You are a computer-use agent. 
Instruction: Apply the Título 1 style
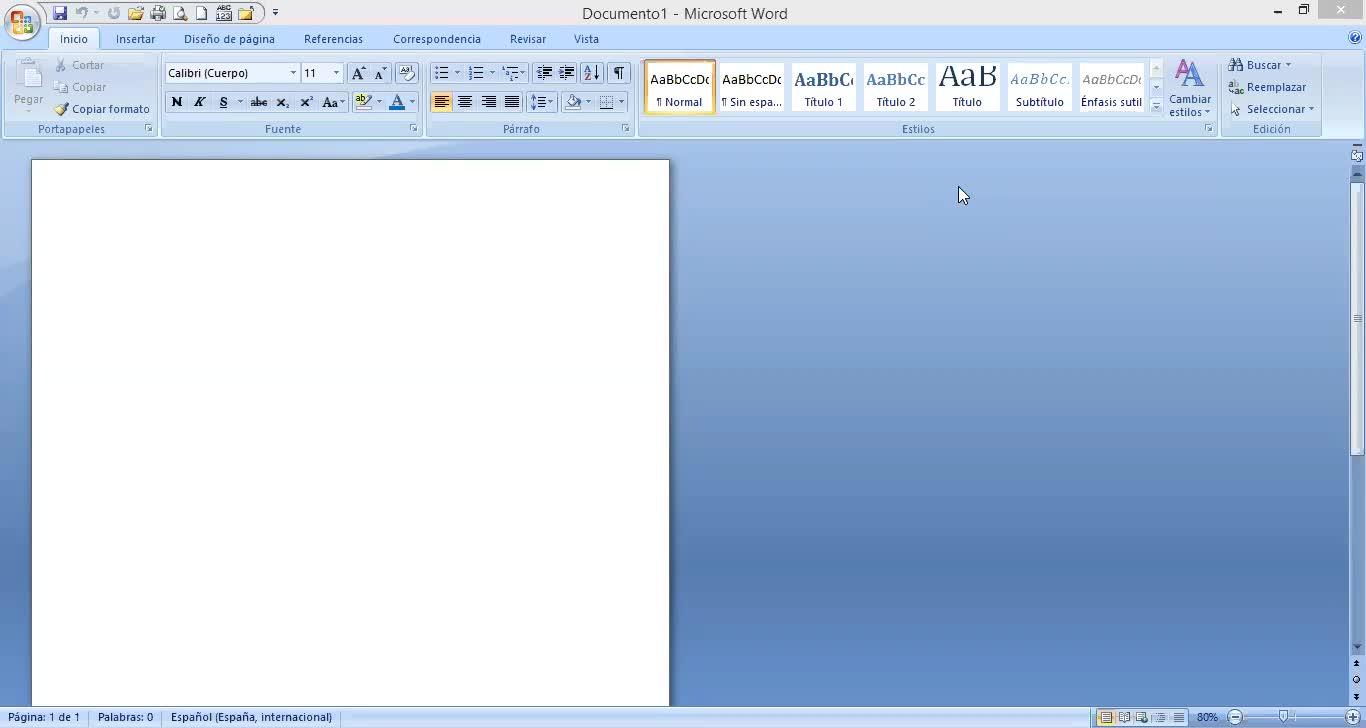(x=824, y=87)
